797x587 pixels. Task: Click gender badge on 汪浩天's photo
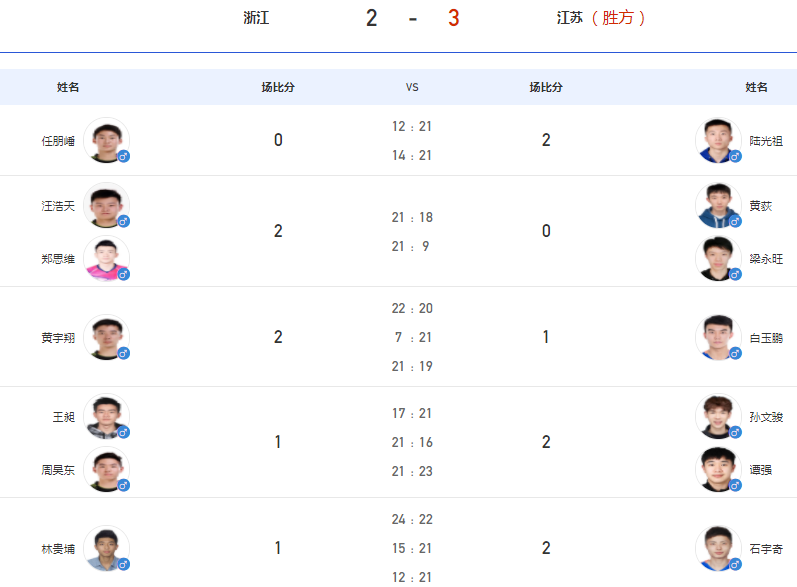[x=124, y=221]
